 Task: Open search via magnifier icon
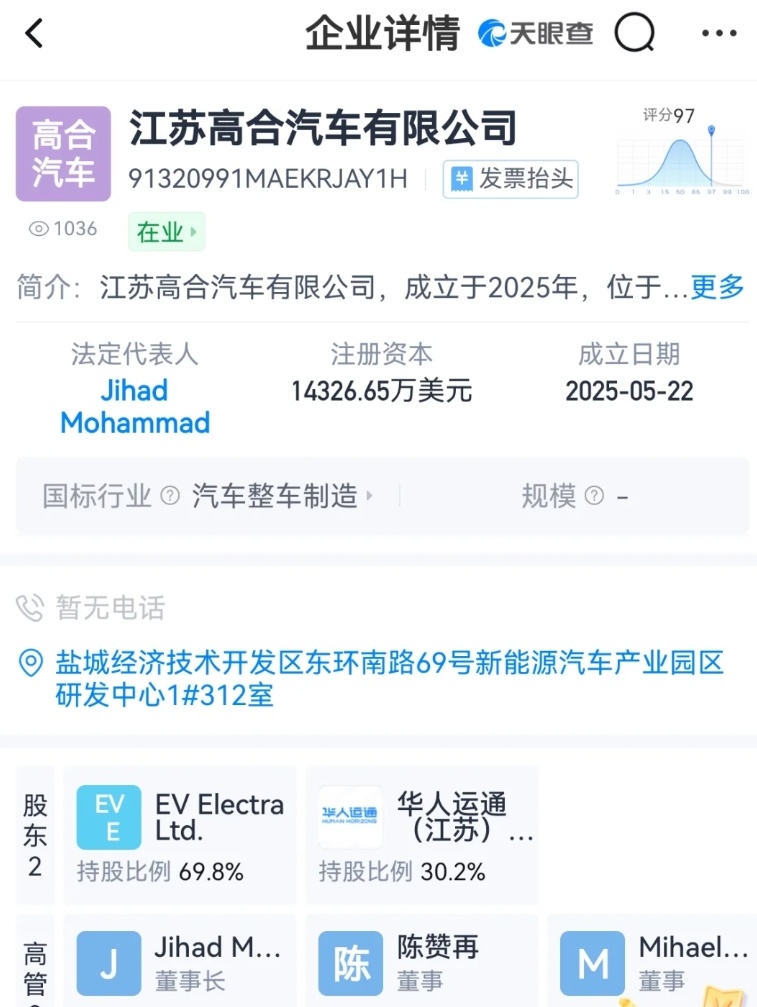point(634,32)
